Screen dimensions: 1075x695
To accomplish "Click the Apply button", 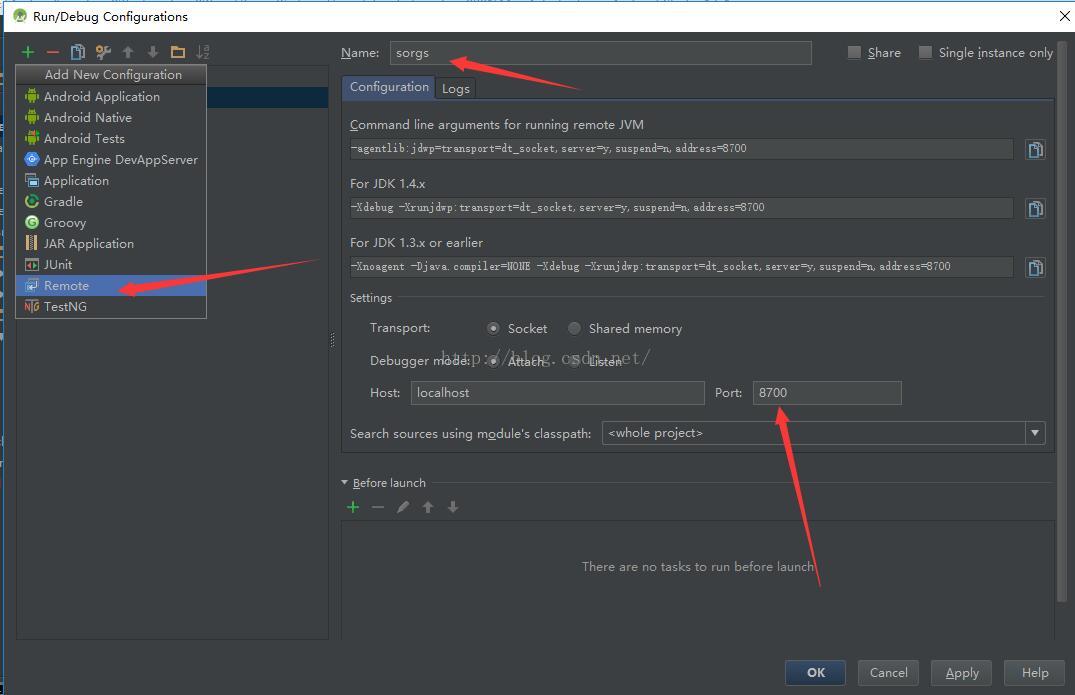I will click(962, 673).
